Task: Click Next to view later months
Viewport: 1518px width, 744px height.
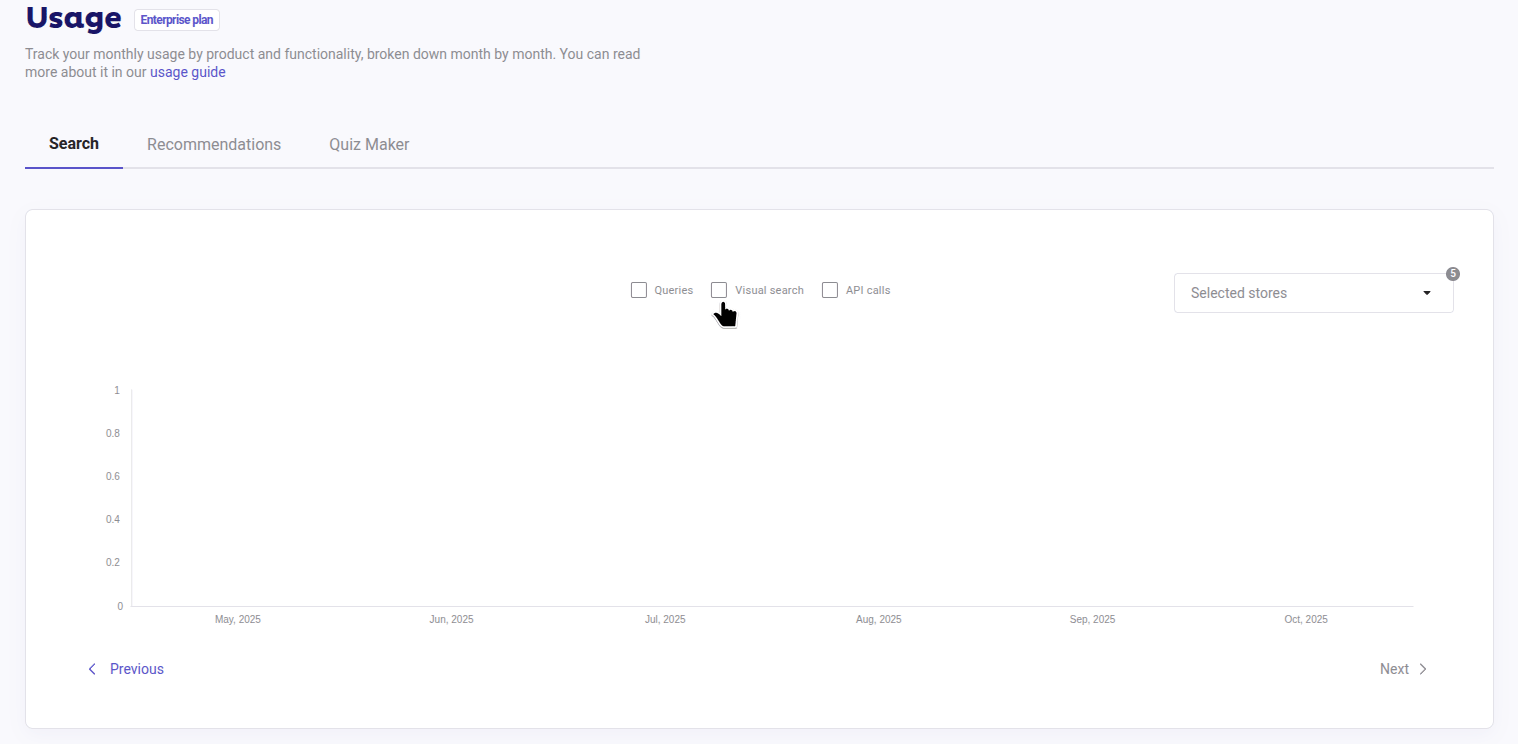Action: coord(1394,668)
